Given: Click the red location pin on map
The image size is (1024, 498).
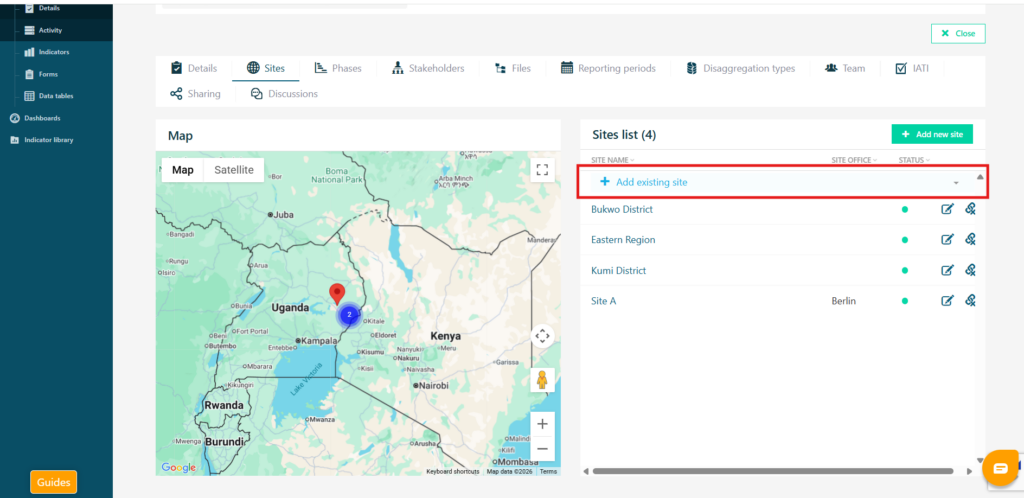Looking at the screenshot, I should (x=337, y=292).
